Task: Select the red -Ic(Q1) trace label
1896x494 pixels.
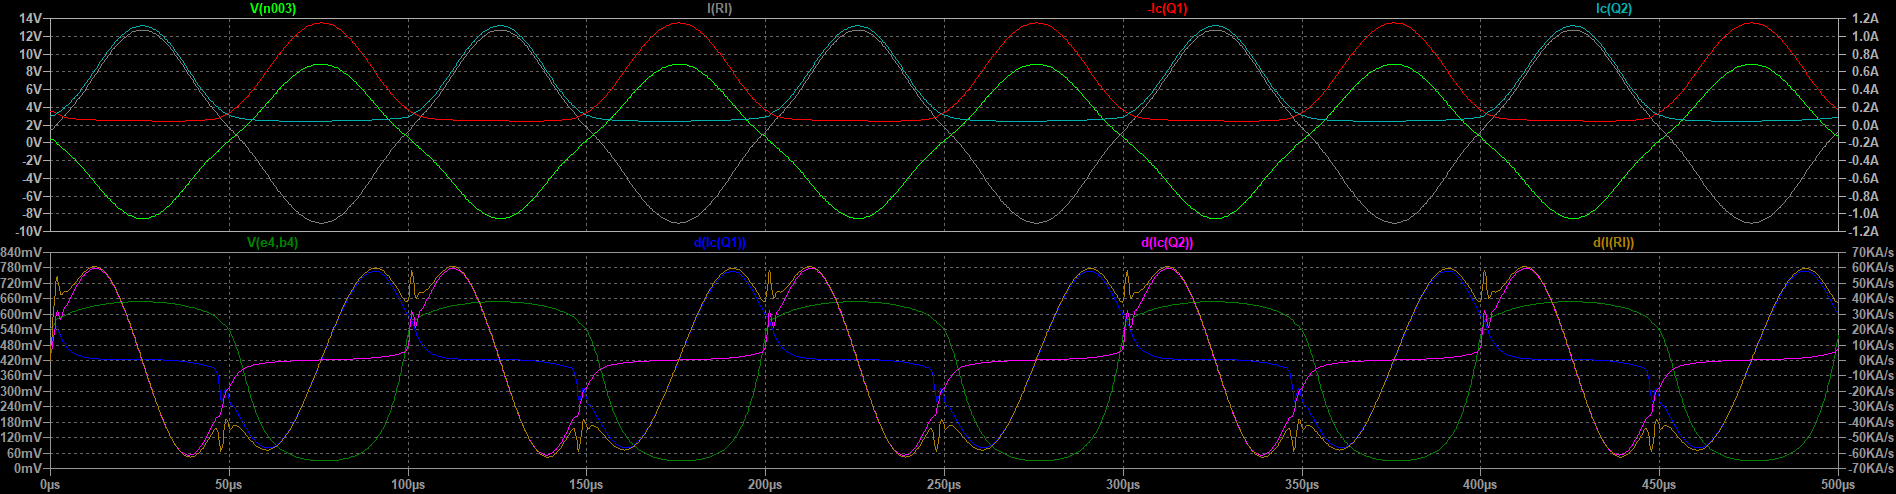Action: point(1167,9)
